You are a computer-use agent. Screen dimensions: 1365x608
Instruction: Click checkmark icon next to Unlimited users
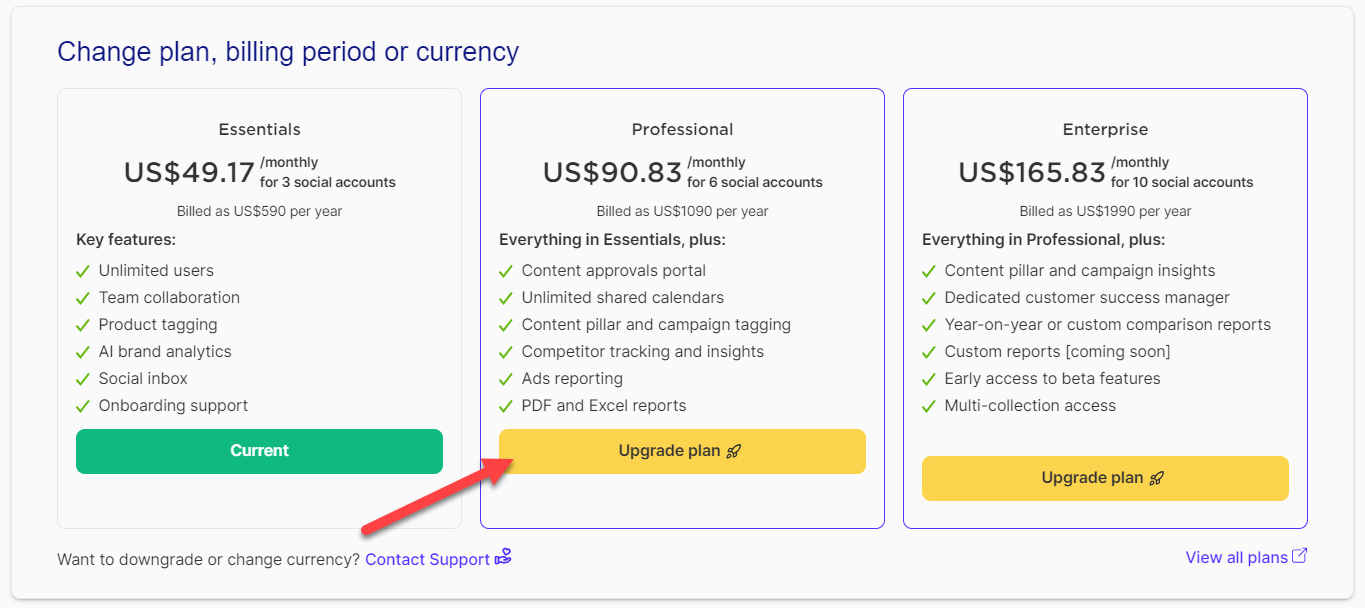click(x=83, y=271)
